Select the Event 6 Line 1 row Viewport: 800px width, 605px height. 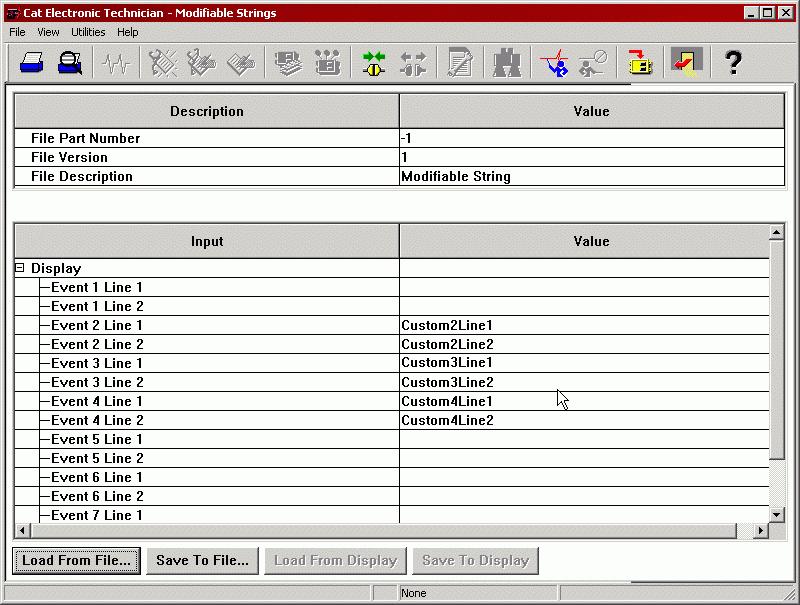click(392, 477)
